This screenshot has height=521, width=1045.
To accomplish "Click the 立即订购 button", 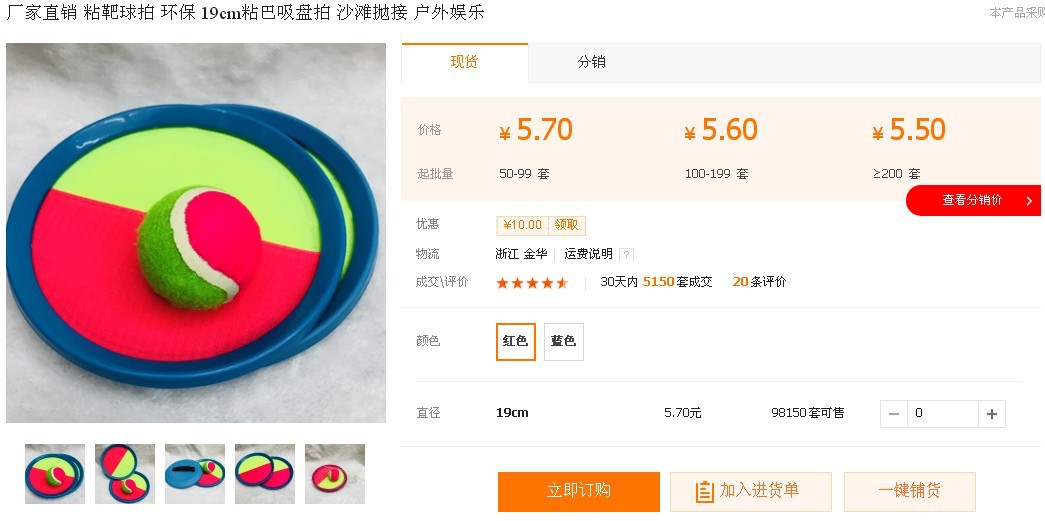I will 578,491.
